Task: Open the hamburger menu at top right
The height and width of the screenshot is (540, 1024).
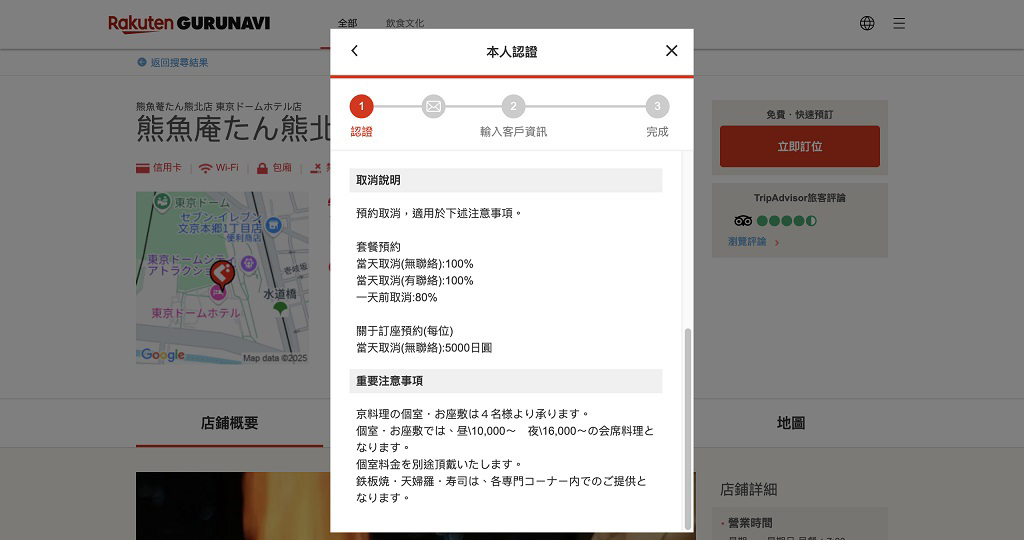Action: (899, 24)
